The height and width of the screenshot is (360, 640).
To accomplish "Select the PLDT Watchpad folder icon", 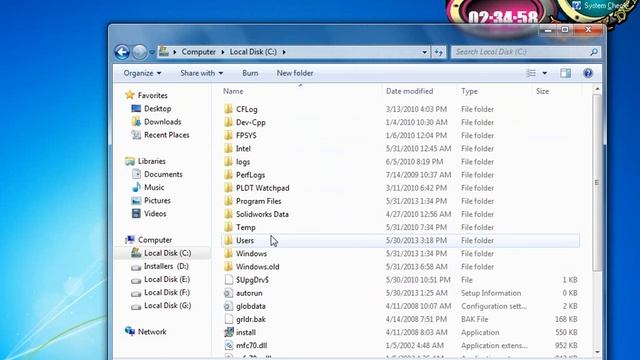I will 229,188.
